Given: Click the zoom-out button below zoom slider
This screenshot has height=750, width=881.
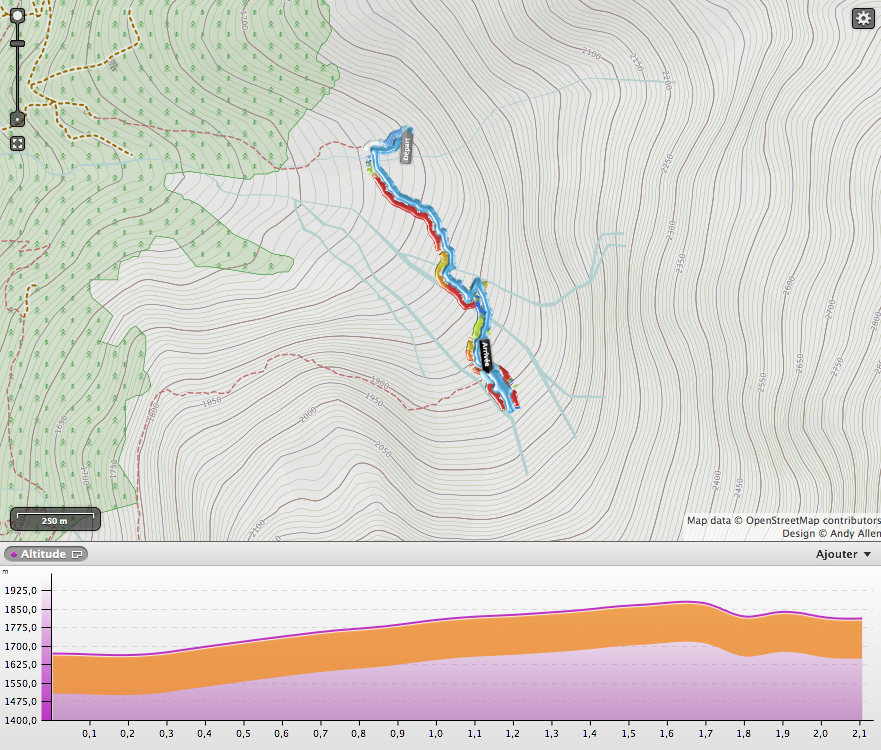Looking at the screenshot, I should point(17,119).
